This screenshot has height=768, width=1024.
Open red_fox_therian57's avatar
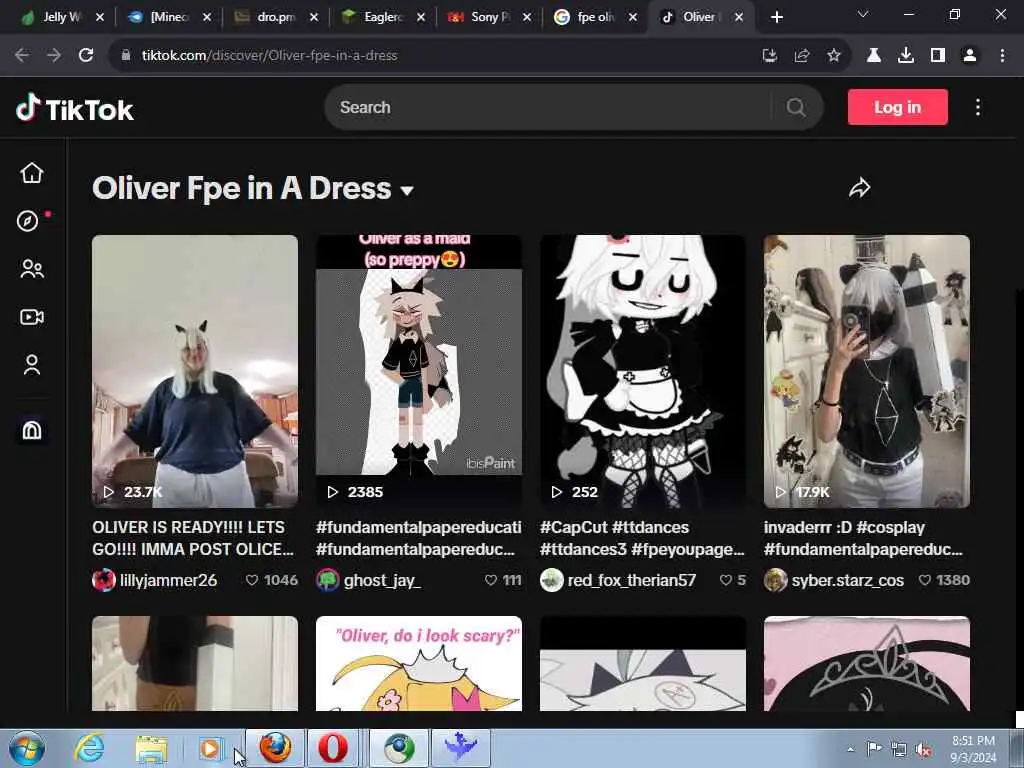pos(552,580)
